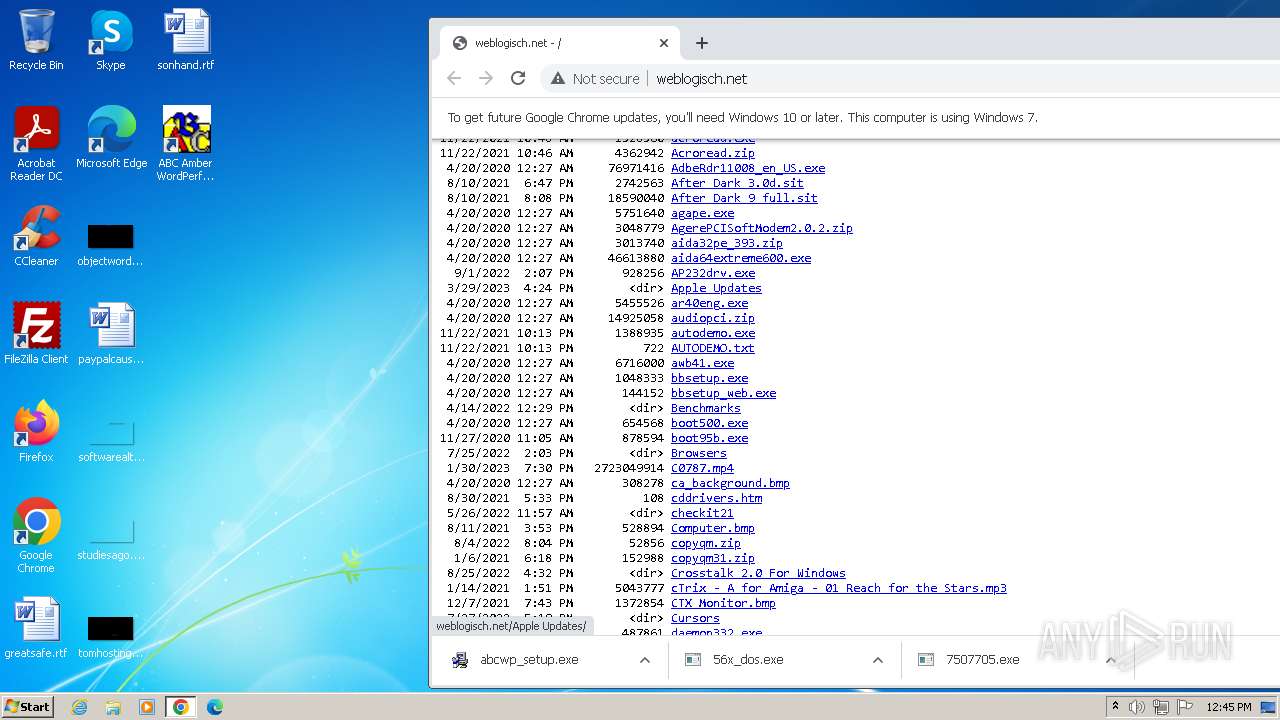Click the agape.exe link

point(702,213)
